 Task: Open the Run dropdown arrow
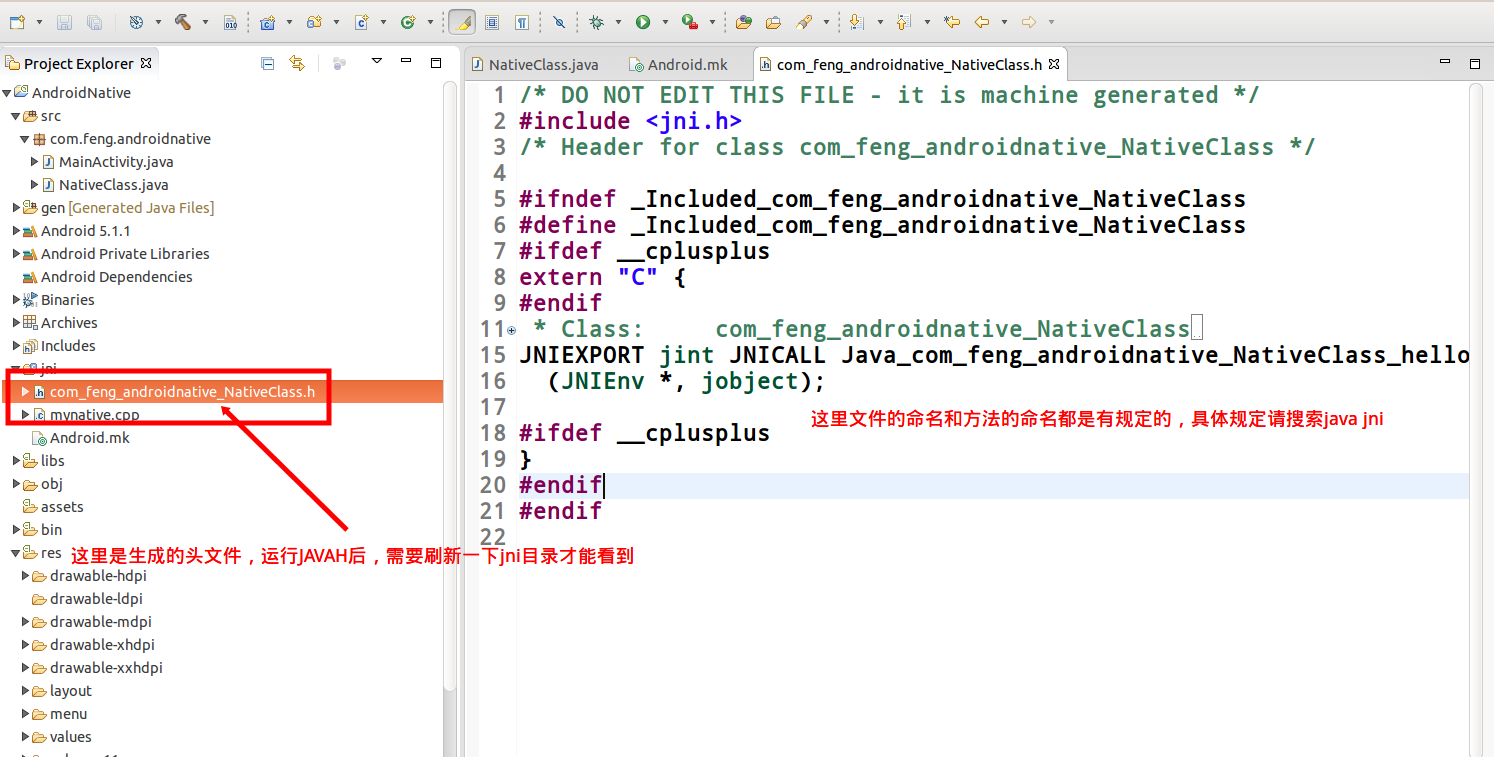click(x=665, y=21)
